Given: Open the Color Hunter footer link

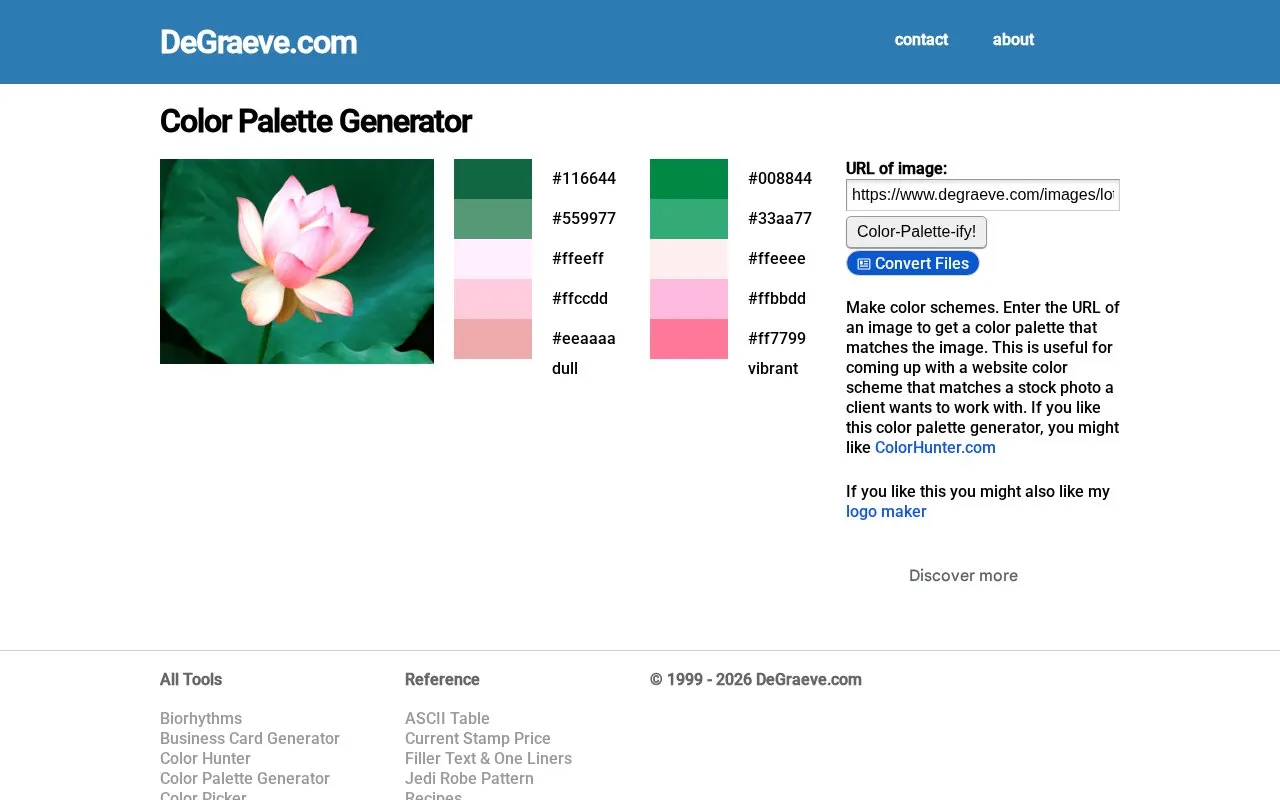Looking at the screenshot, I should (205, 759).
